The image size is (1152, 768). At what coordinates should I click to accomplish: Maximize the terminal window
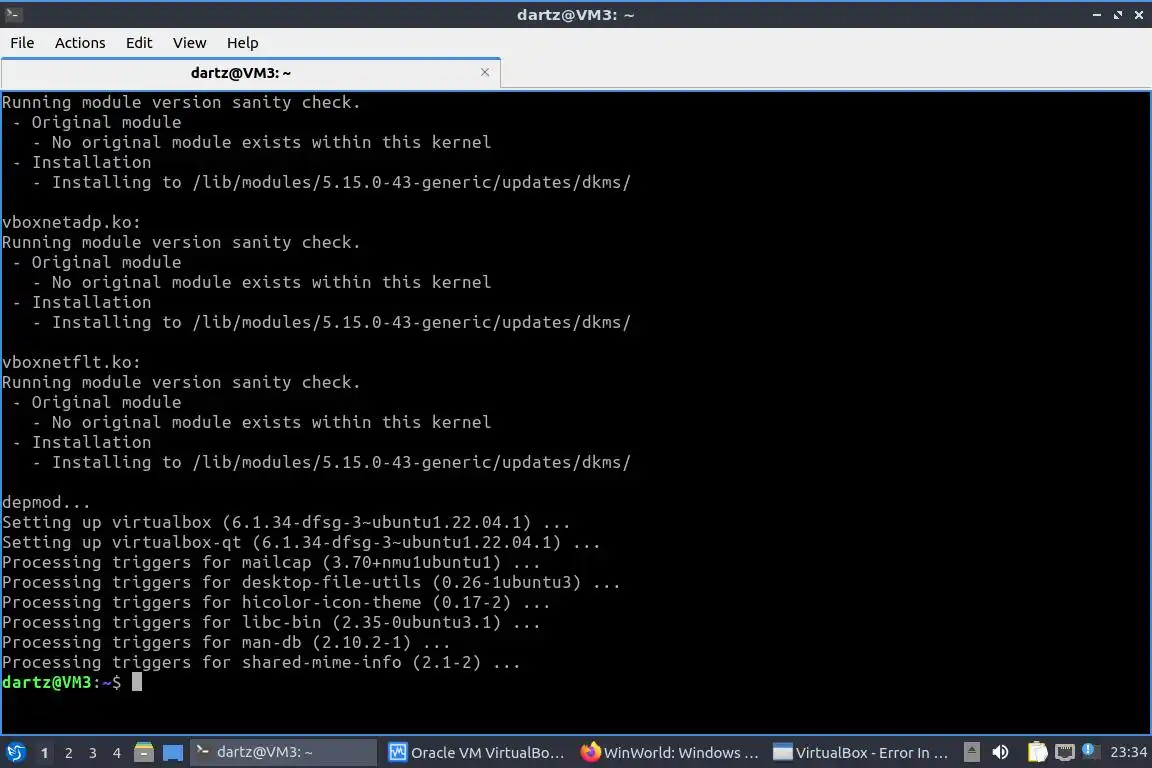tap(1118, 15)
